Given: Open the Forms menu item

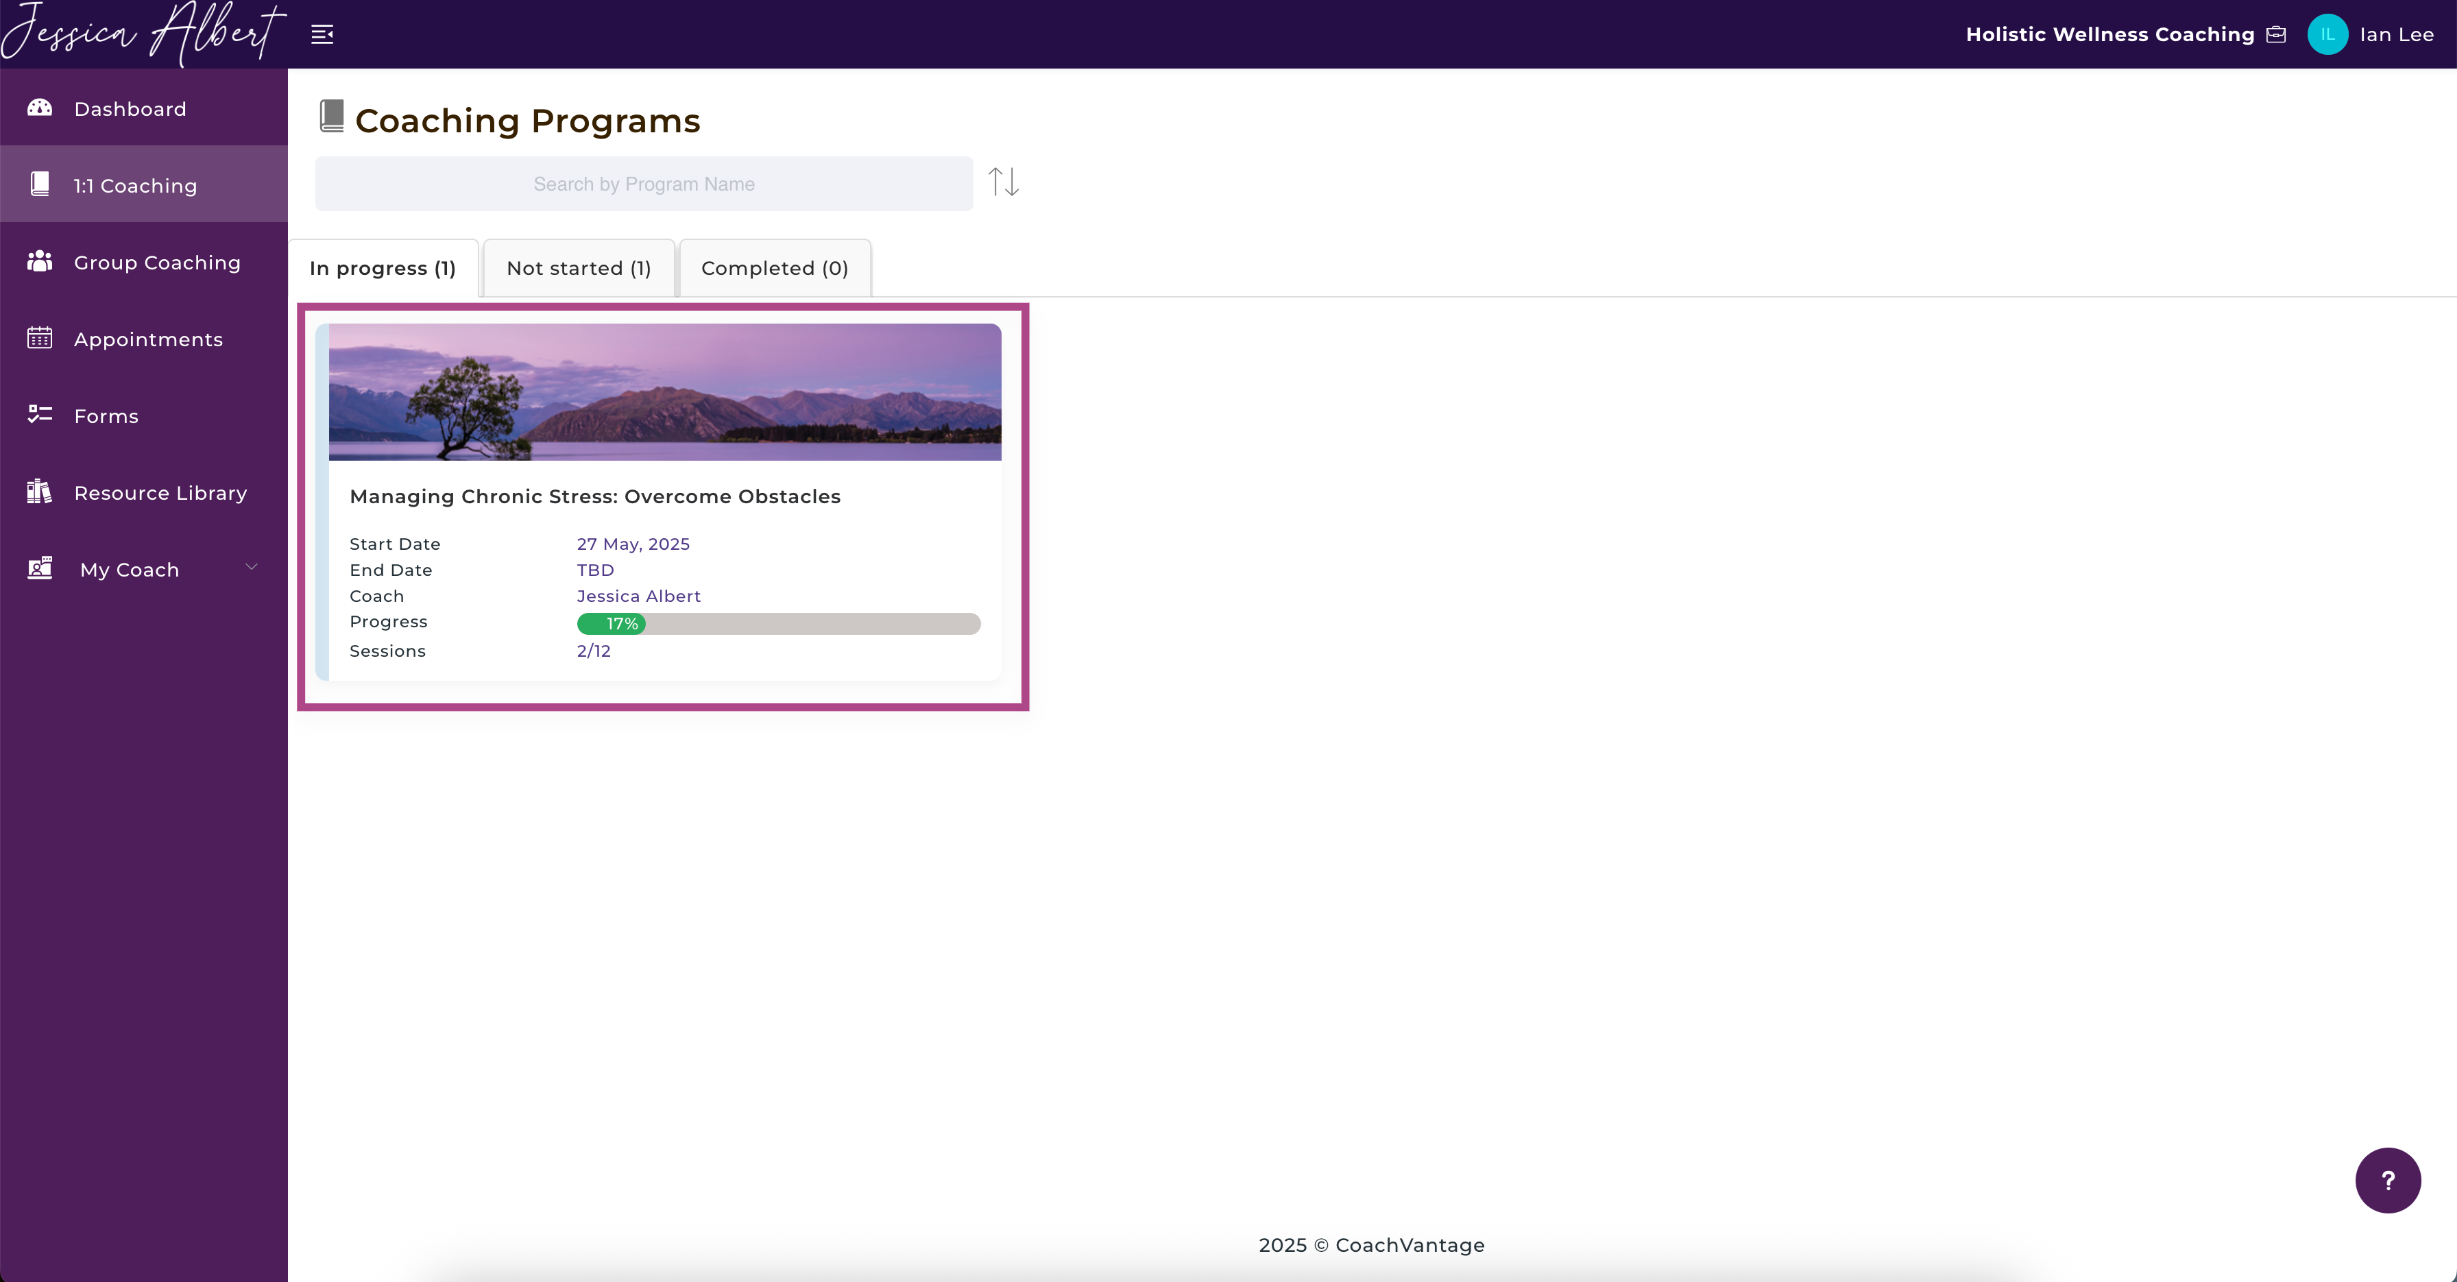Looking at the screenshot, I should (144, 416).
